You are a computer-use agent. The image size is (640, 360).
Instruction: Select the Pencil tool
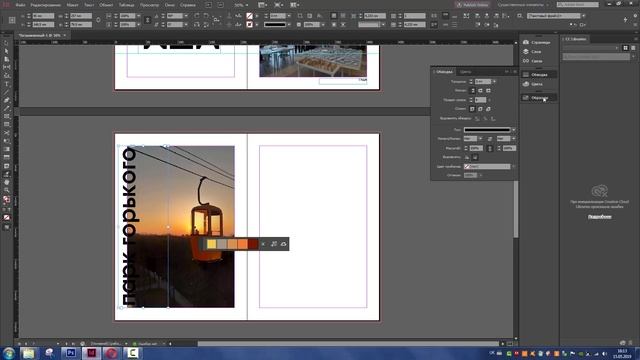tap(6, 109)
